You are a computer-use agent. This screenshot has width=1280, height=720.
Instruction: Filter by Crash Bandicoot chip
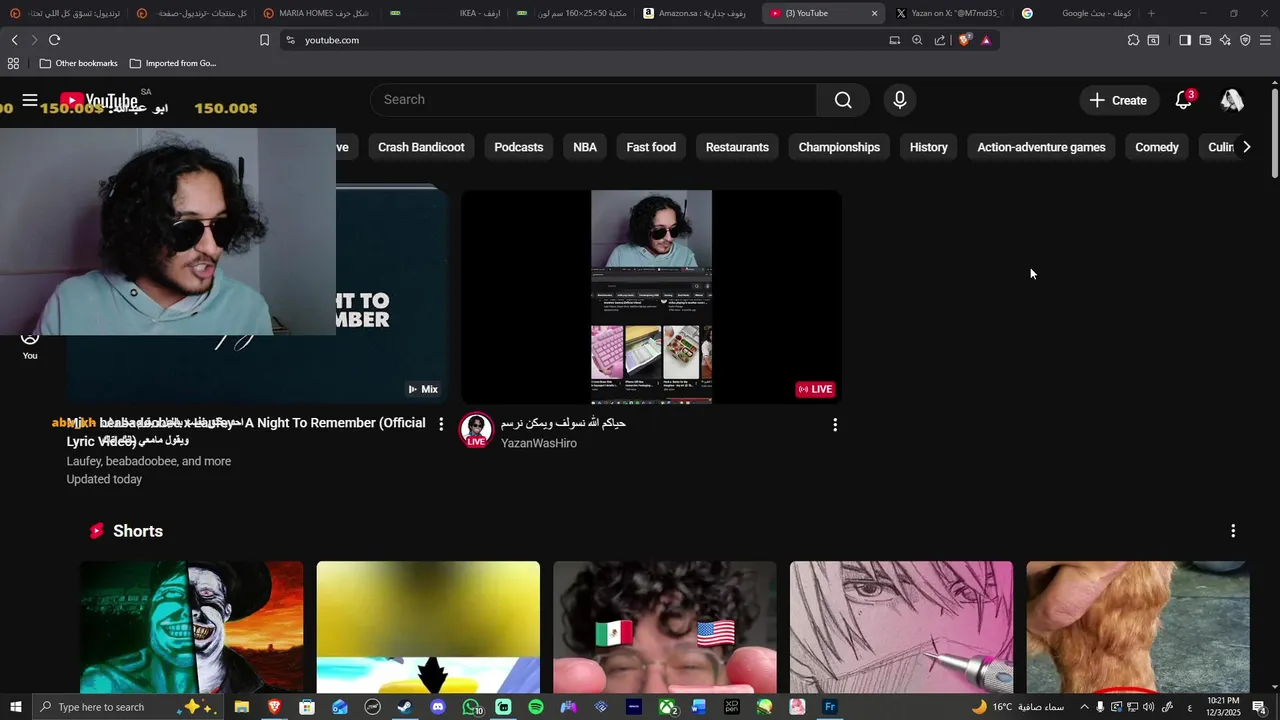pyautogui.click(x=421, y=147)
